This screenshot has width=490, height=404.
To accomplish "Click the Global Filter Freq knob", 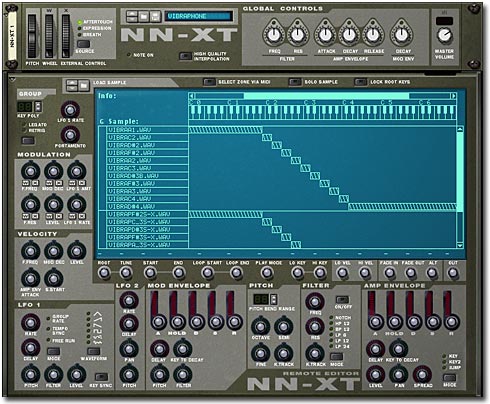I will pos(274,35).
